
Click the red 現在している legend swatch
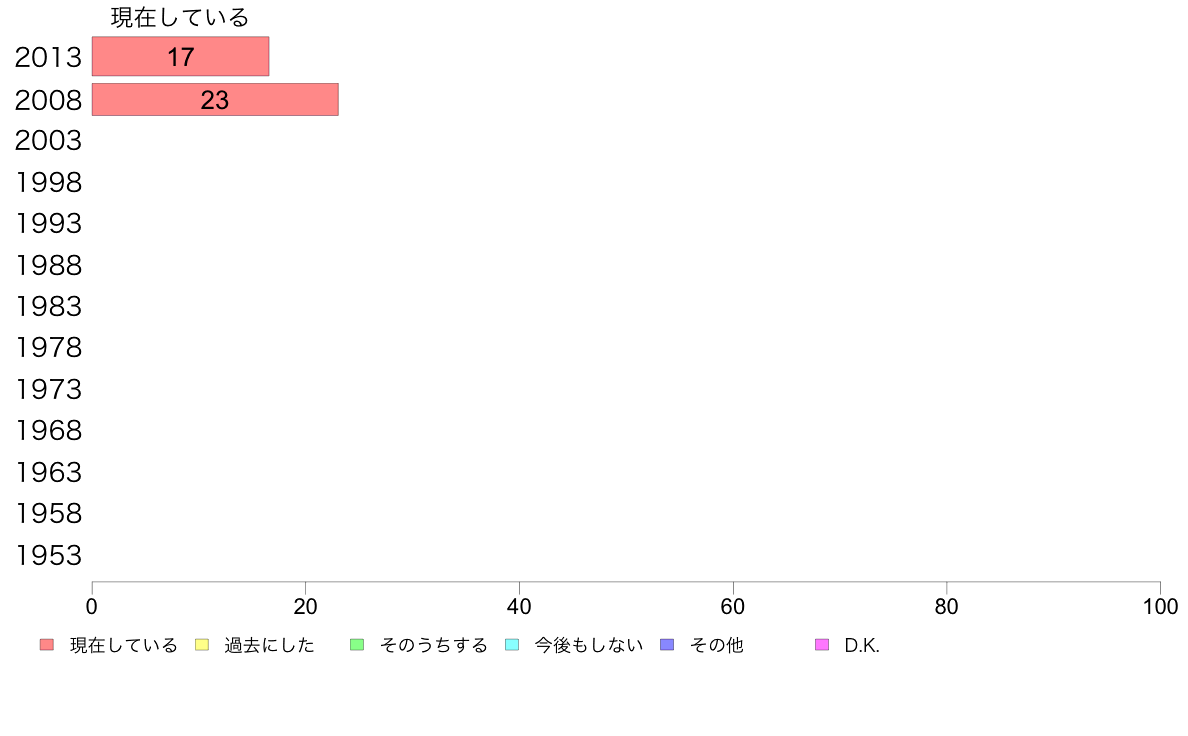[47, 645]
